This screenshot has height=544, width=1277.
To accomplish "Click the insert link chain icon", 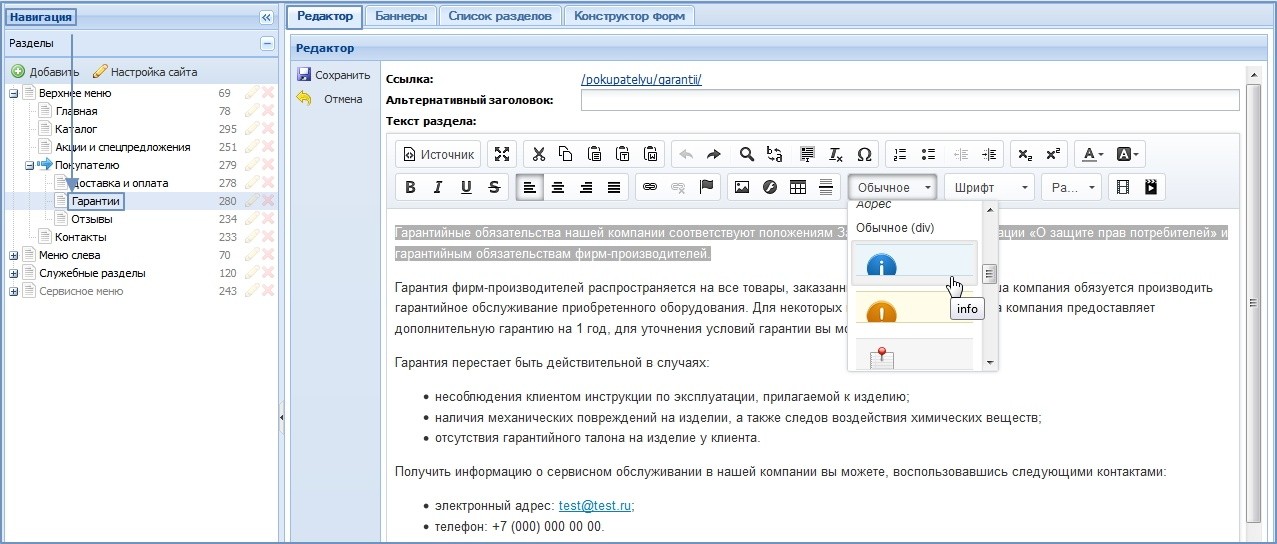I will pos(650,187).
